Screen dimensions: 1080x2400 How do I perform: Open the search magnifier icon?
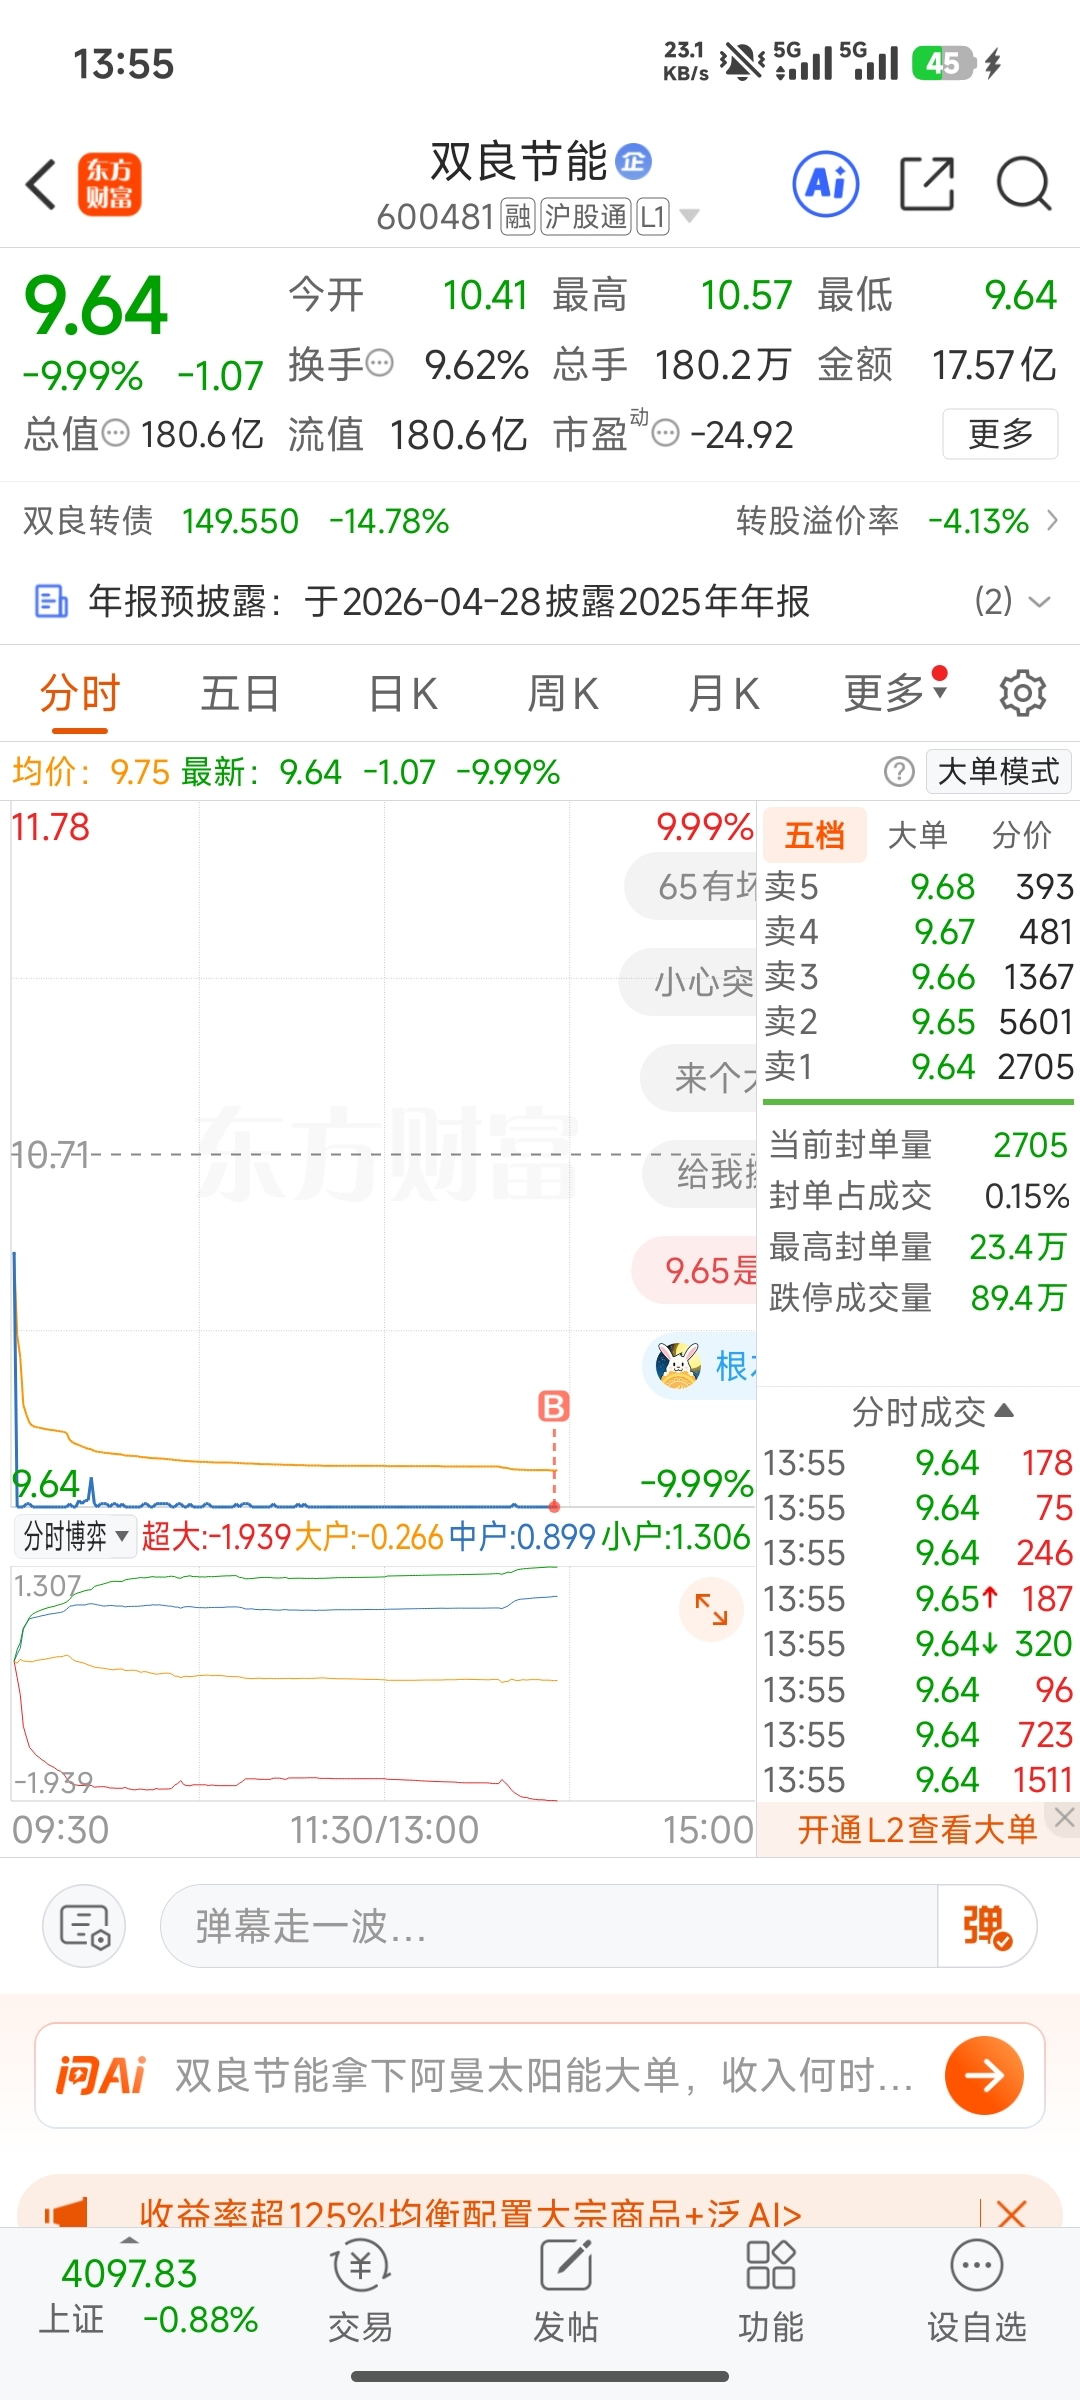click(x=1024, y=184)
